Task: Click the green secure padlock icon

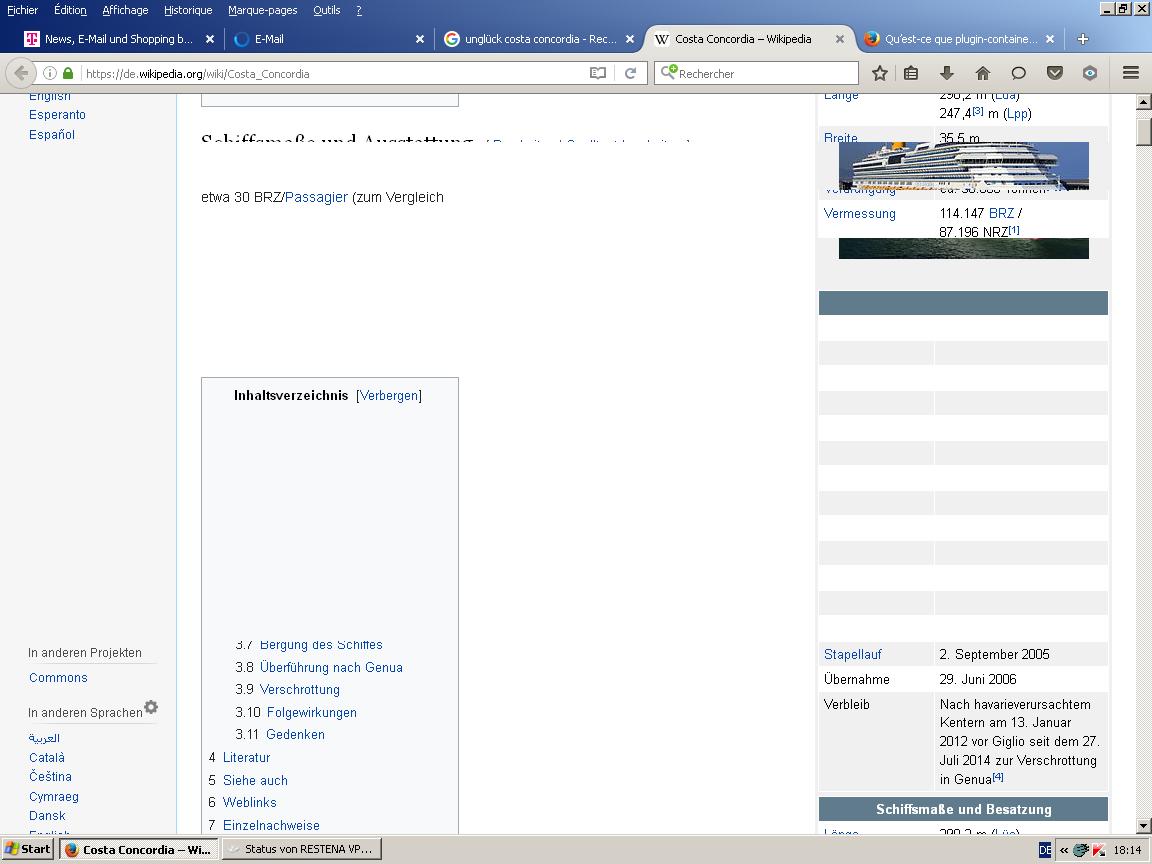Action: click(x=68, y=73)
